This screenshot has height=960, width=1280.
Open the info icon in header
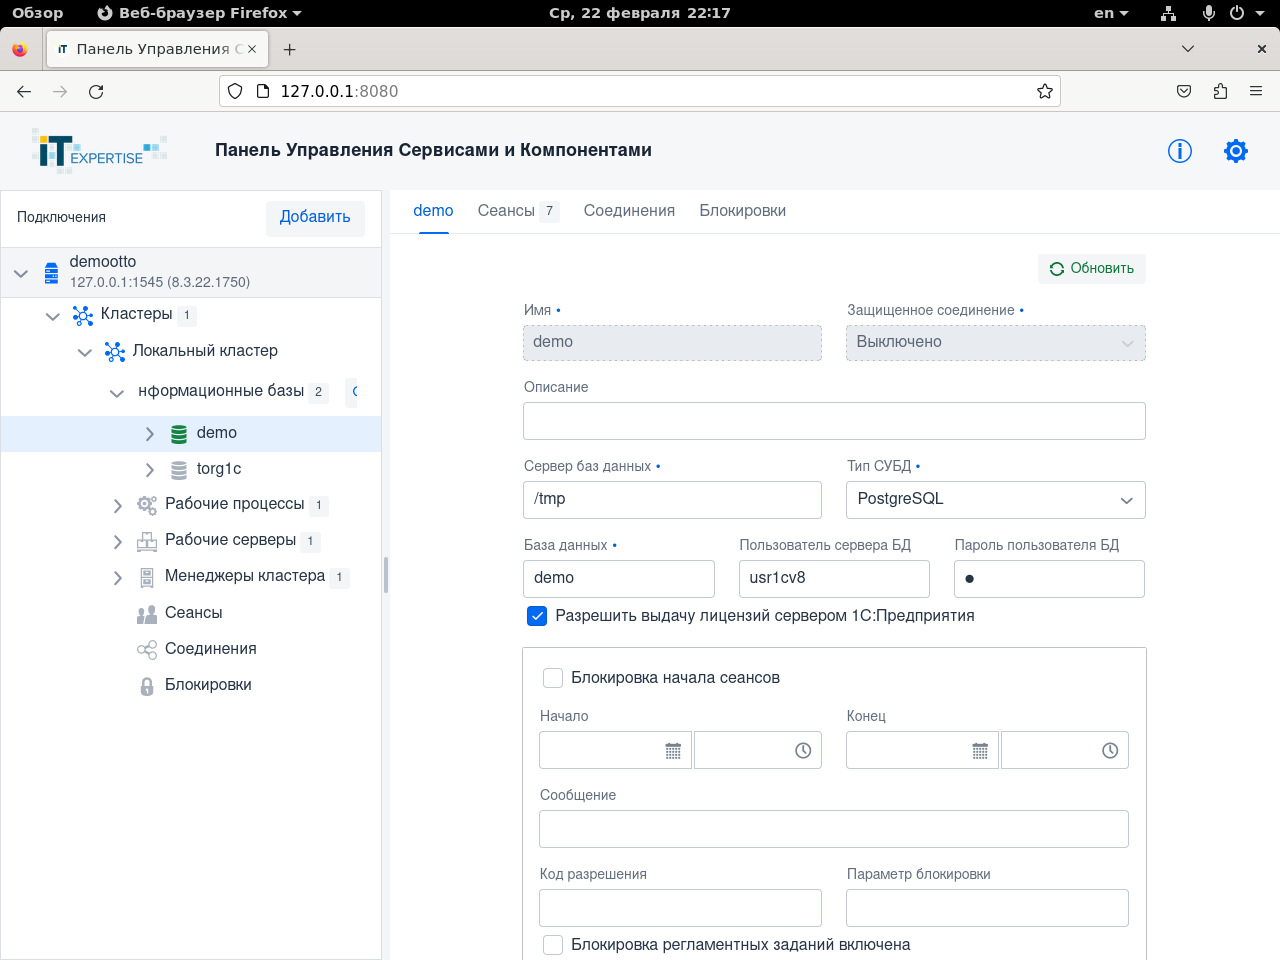[x=1180, y=151]
